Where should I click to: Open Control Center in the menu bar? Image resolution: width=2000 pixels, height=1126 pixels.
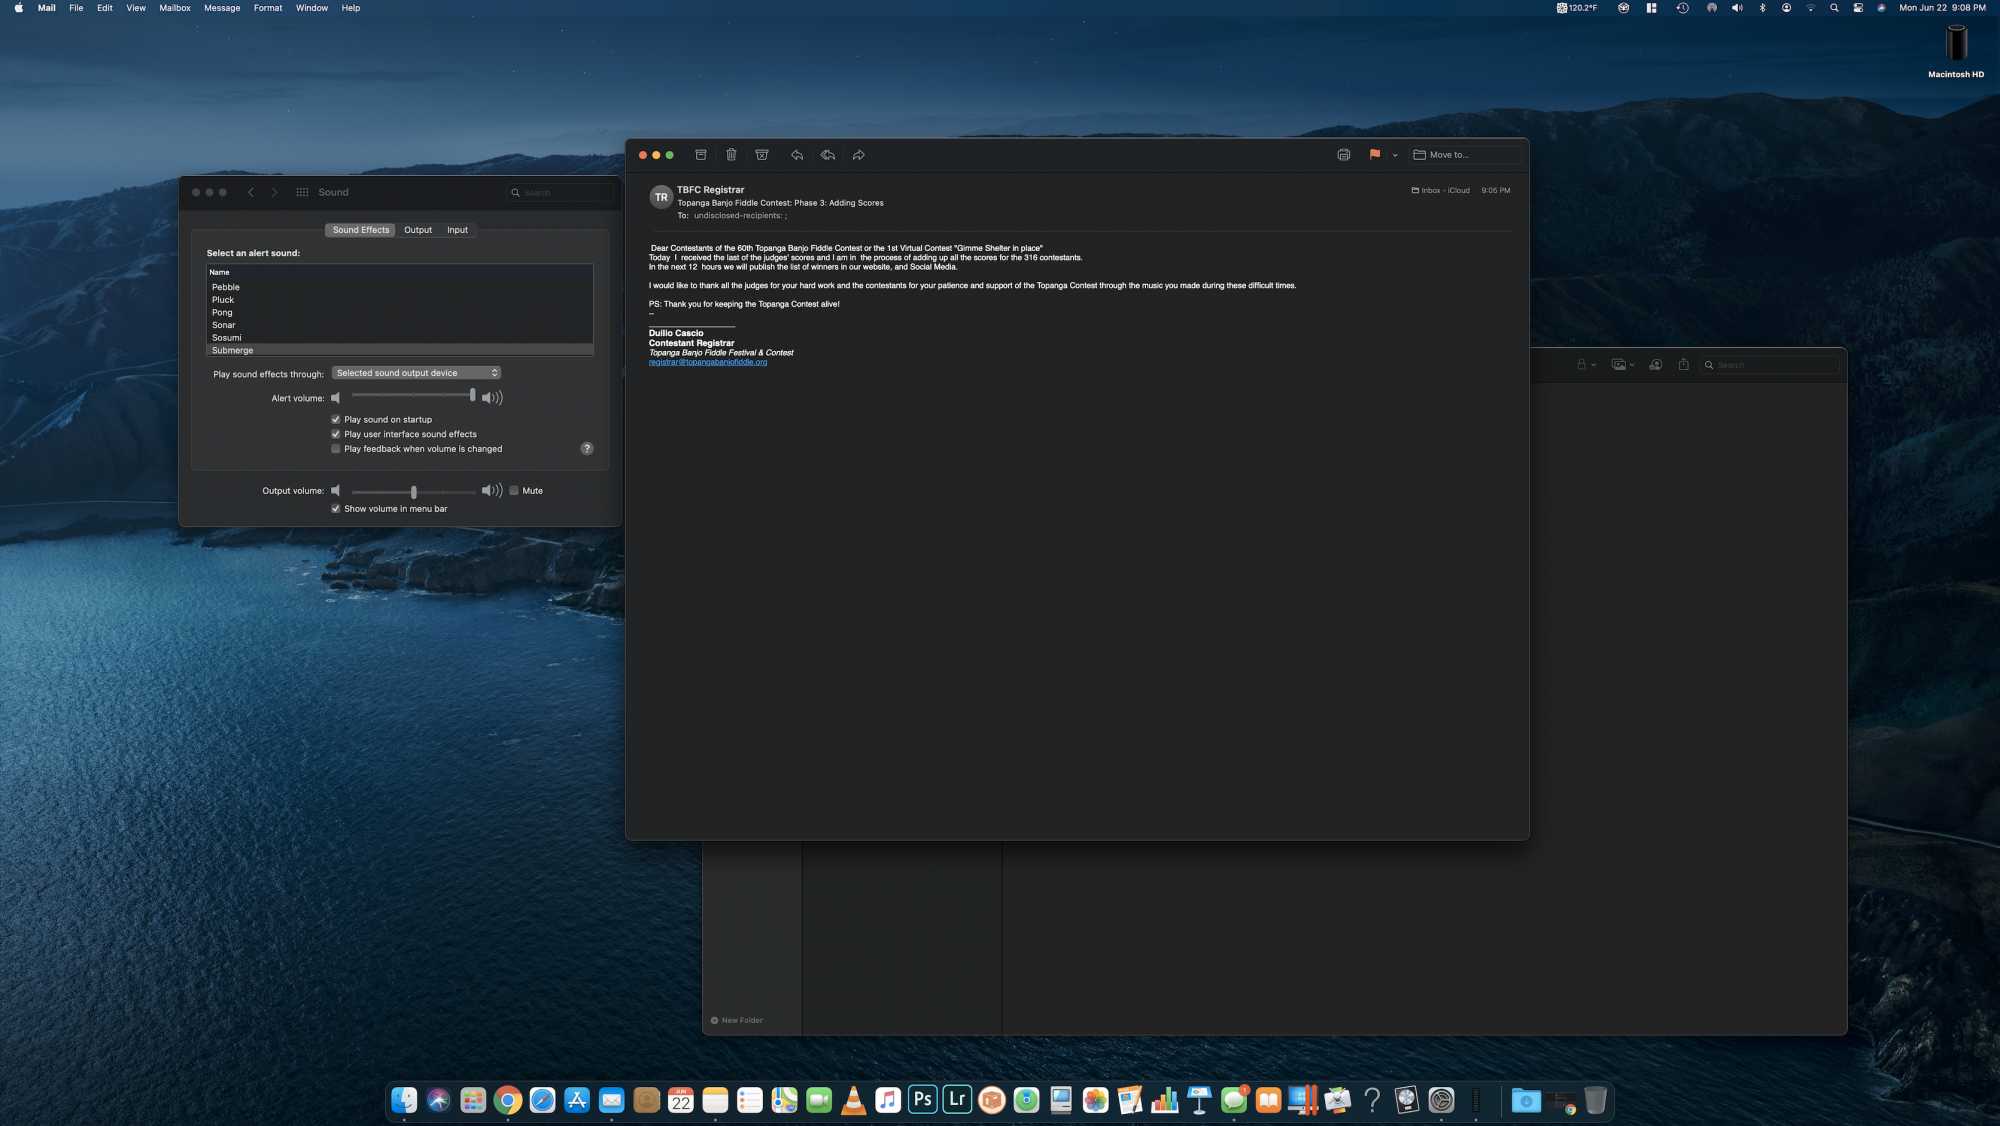(1858, 8)
